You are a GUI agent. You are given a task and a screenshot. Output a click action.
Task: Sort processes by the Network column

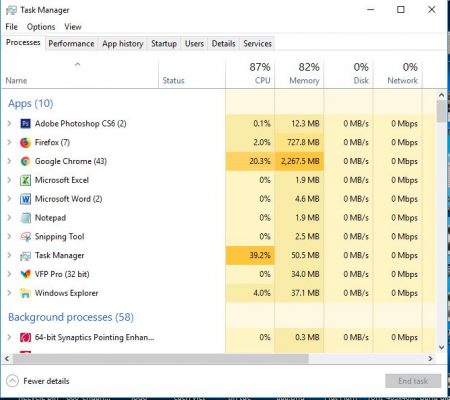tap(397, 73)
